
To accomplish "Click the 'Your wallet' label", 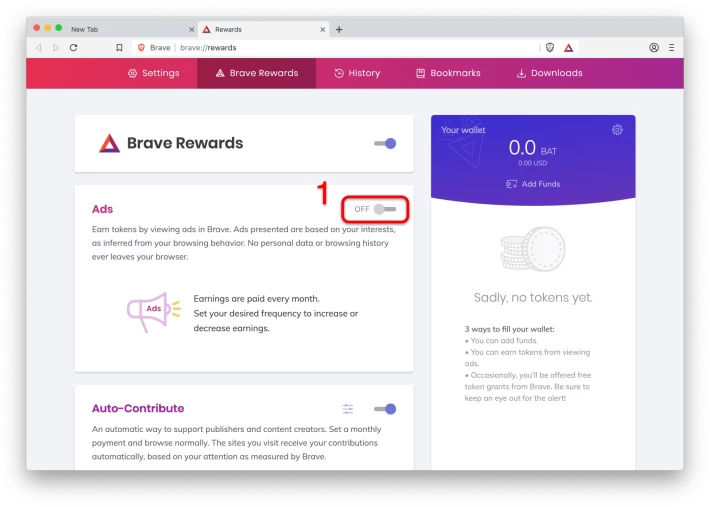I will click(x=463, y=130).
